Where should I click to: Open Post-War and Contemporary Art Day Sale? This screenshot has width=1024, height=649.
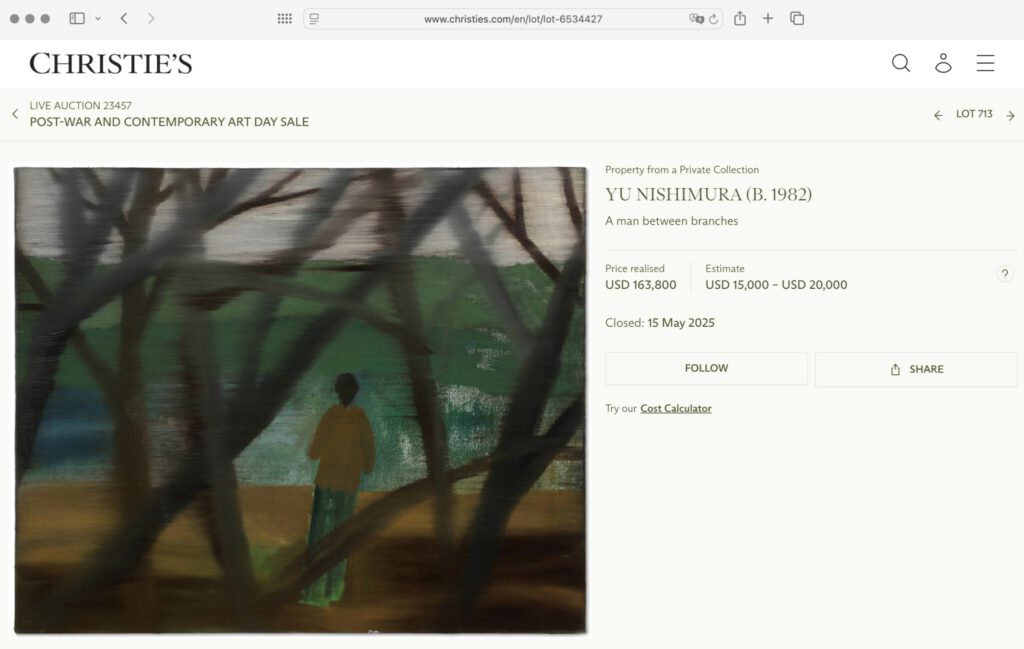click(169, 121)
